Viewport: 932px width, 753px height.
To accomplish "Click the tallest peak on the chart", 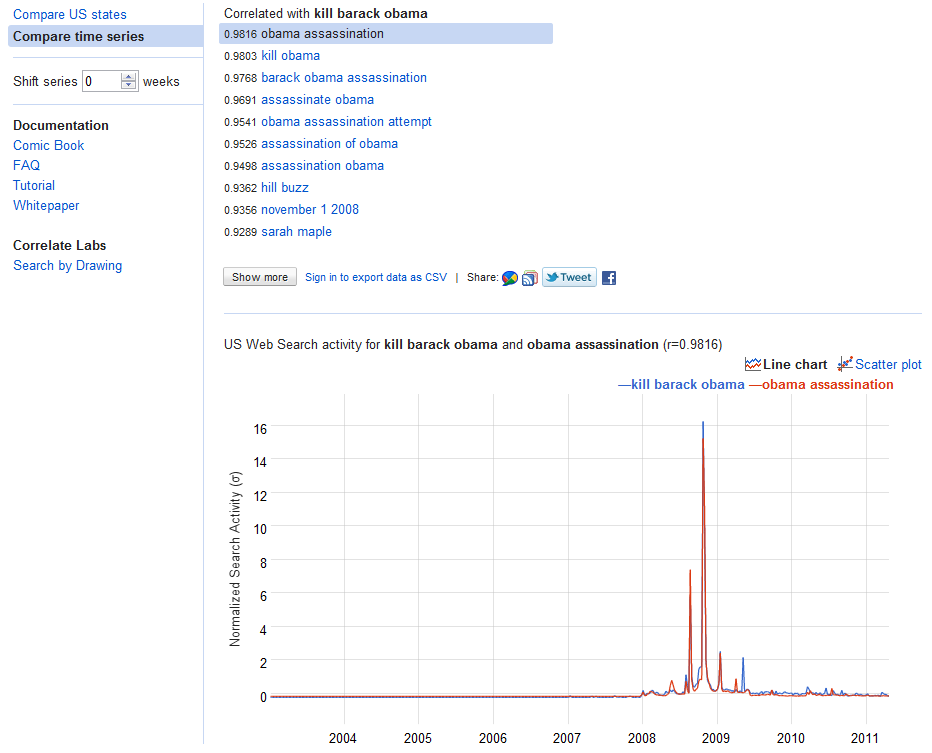I will 703,424.
